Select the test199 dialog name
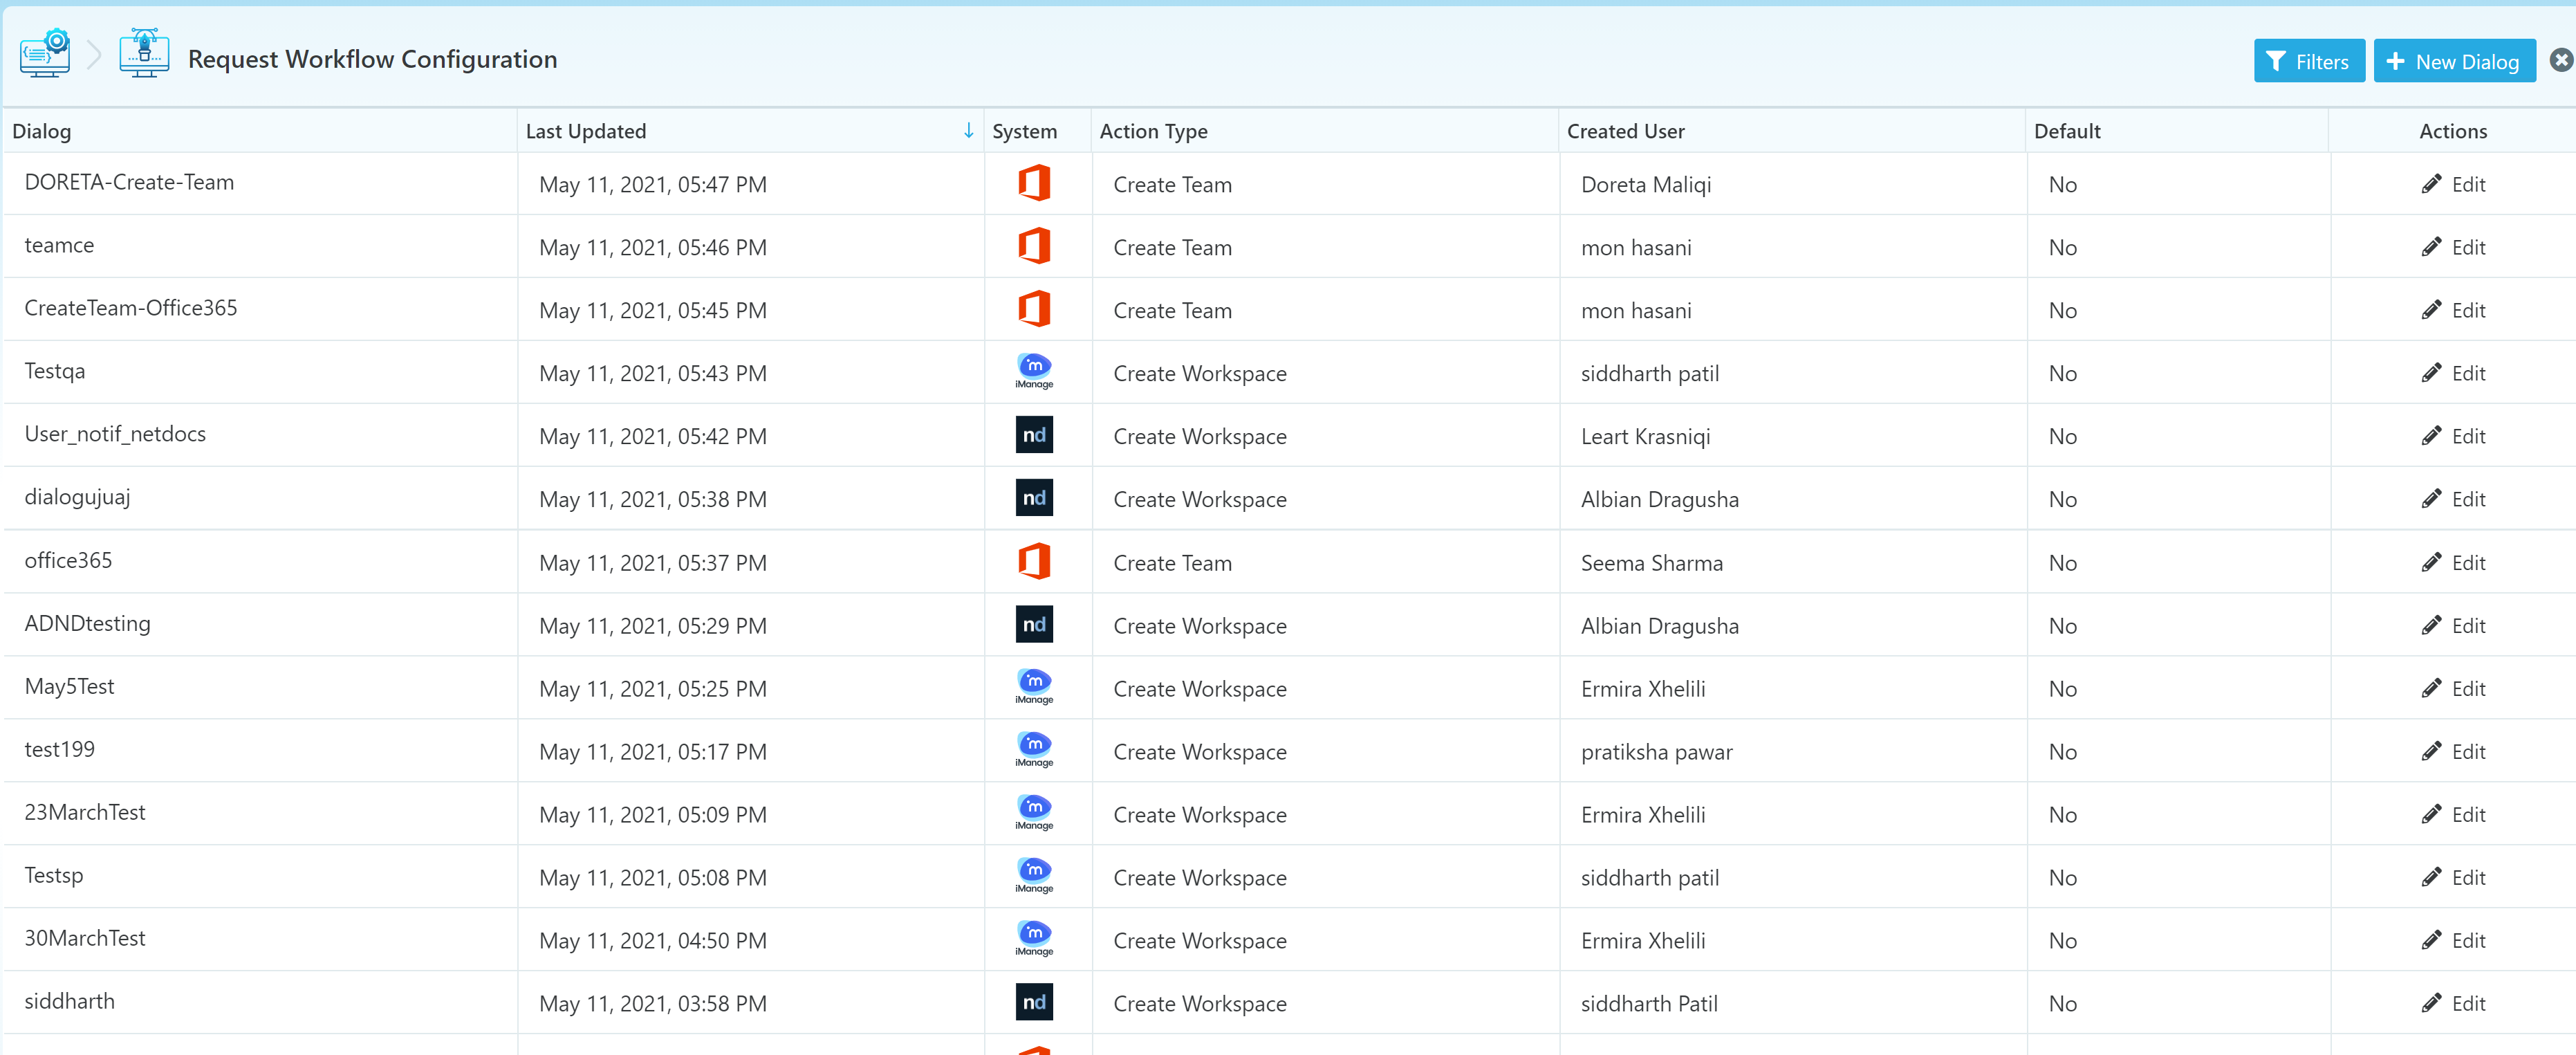The height and width of the screenshot is (1055, 2576). click(60, 749)
